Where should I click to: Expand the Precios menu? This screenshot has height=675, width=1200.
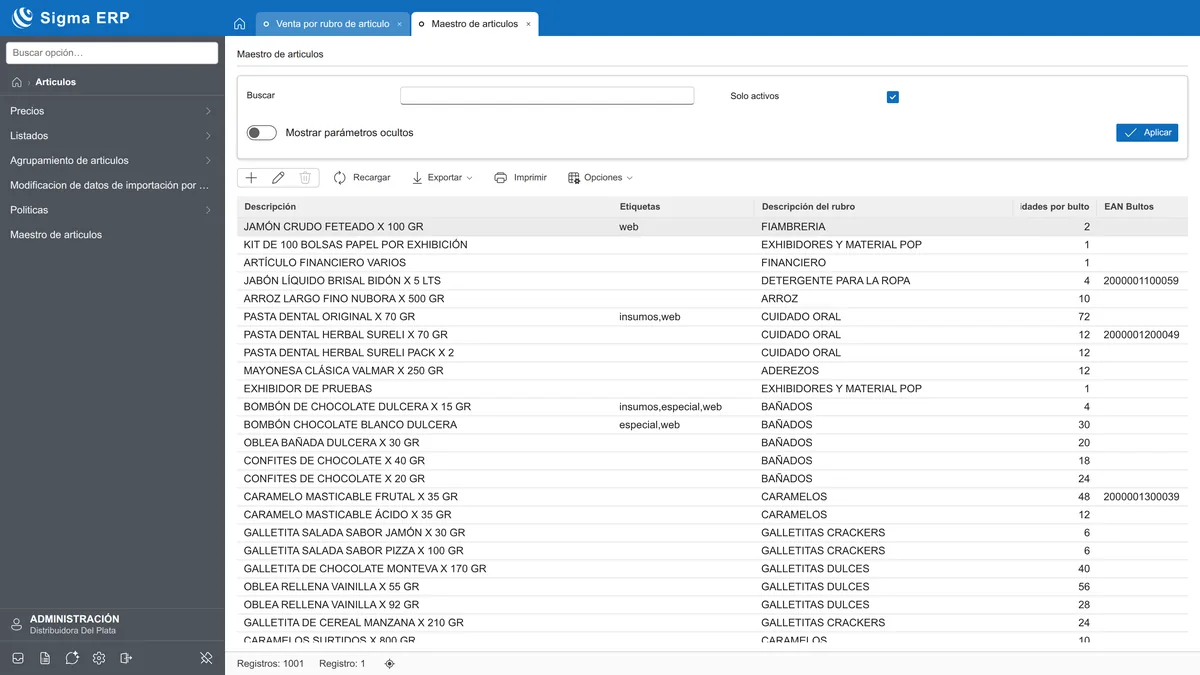112,111
